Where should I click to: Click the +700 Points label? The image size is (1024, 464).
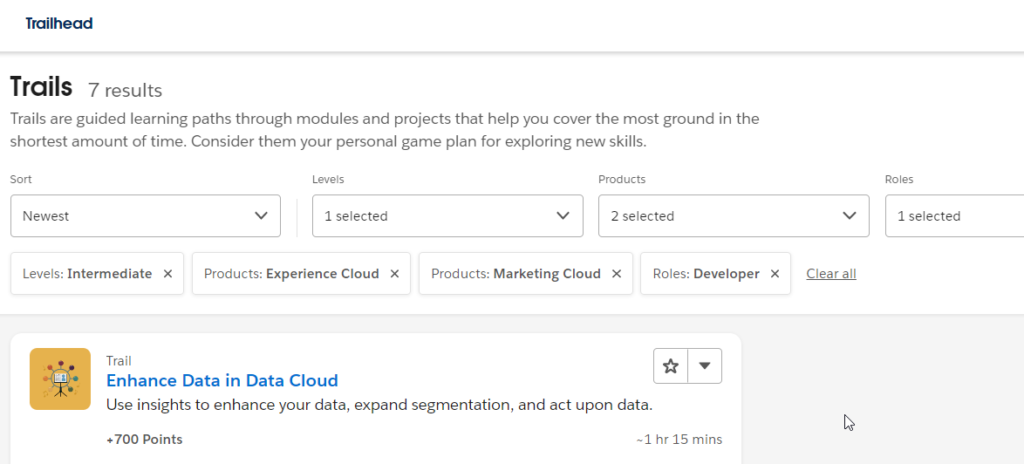144,439
